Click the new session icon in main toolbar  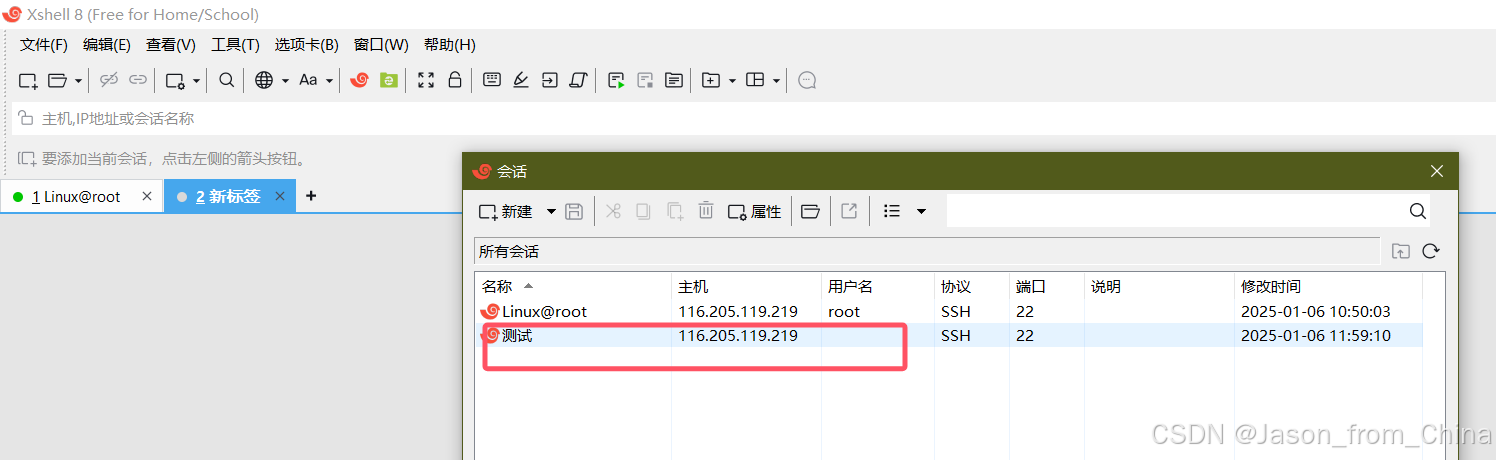tap(28, 80)
